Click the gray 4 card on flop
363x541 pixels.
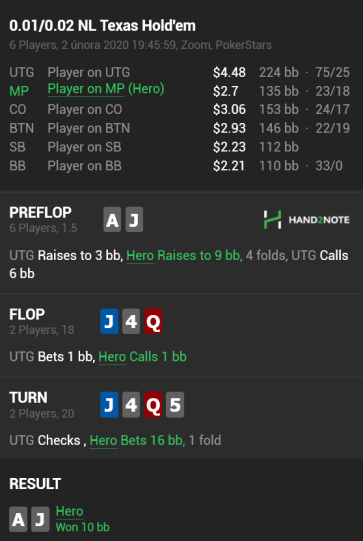[x=131, y=321]
